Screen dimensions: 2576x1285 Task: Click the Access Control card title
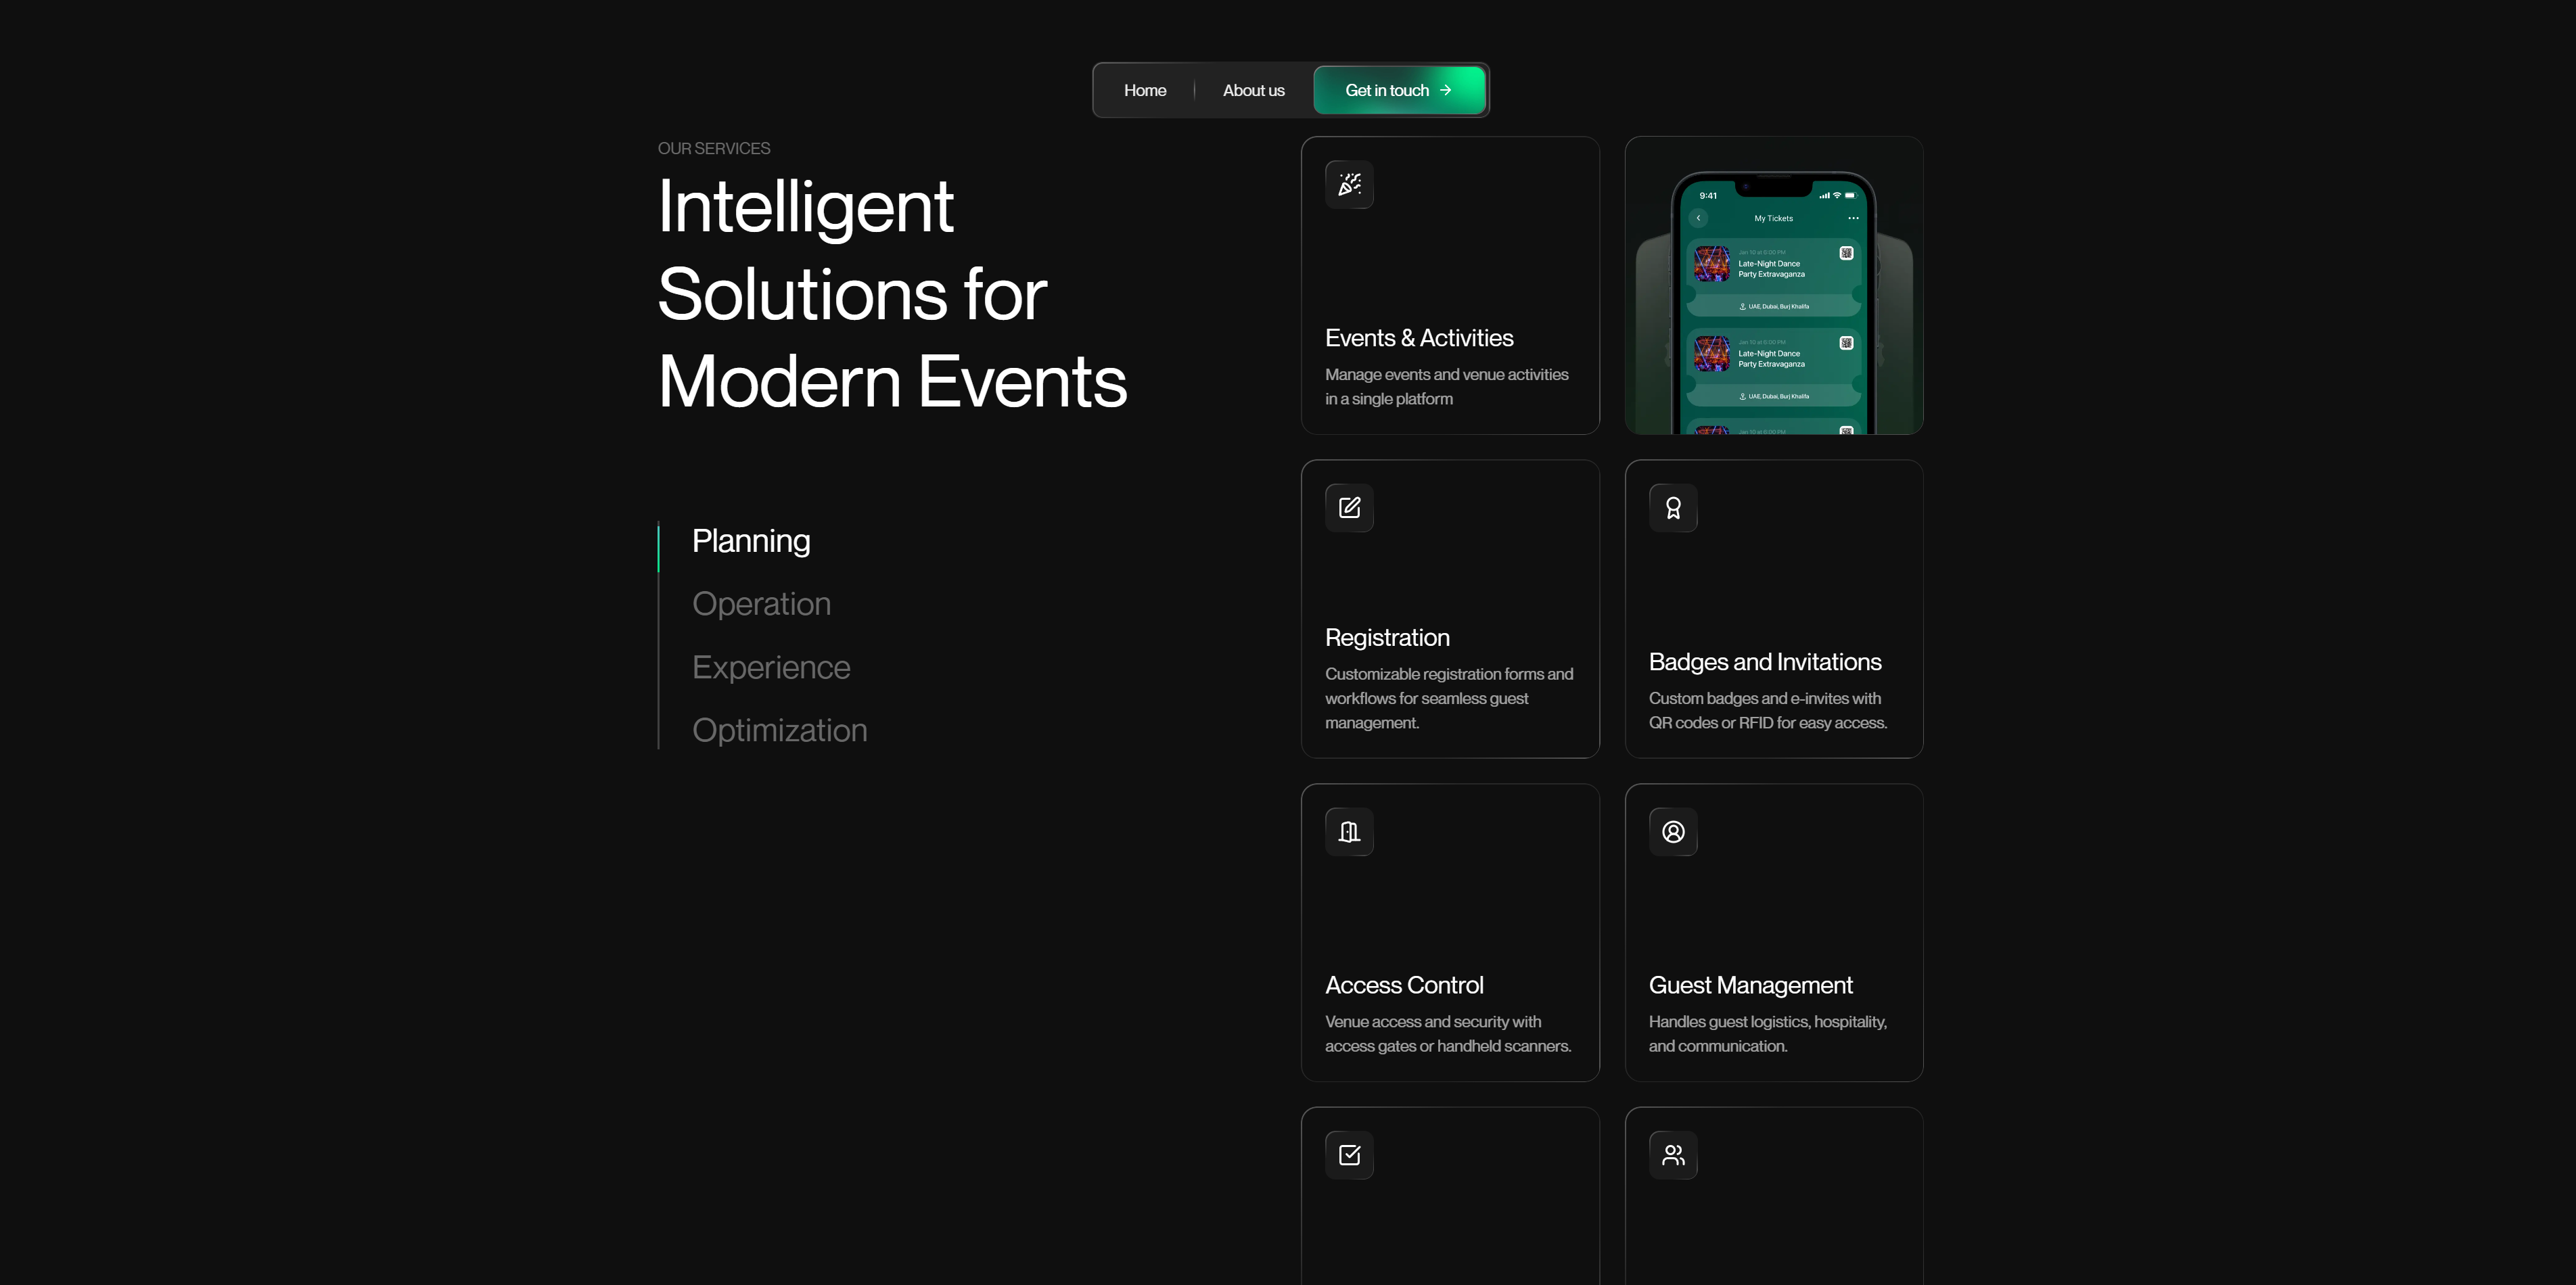(1404, 985)
